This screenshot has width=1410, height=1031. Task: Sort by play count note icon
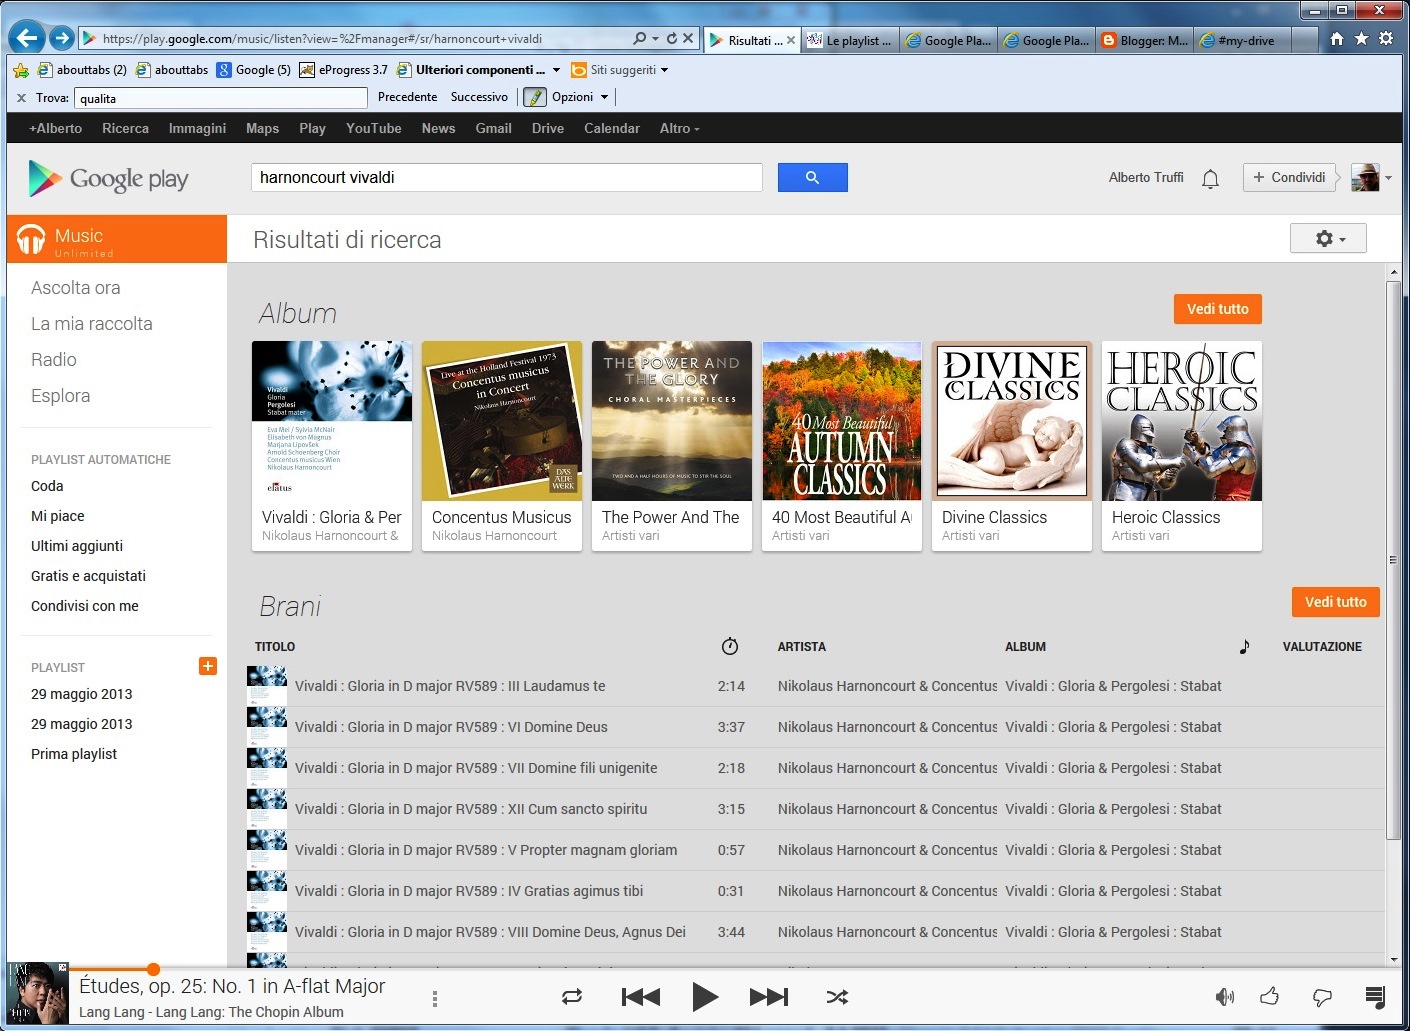(x=1244, y=646)
